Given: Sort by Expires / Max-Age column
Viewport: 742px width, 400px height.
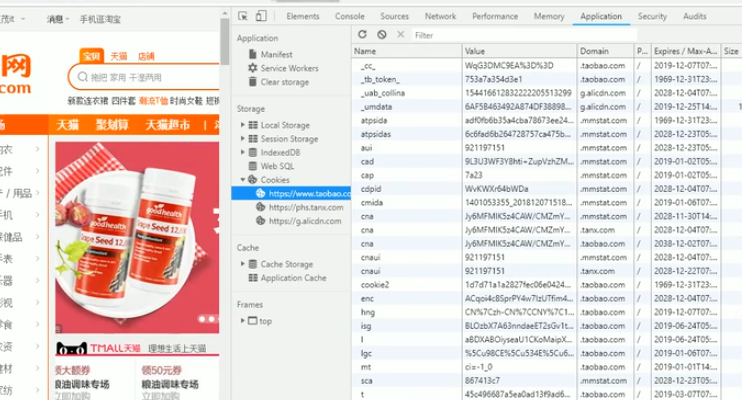Looking at the screenshot, I should 685,51.
